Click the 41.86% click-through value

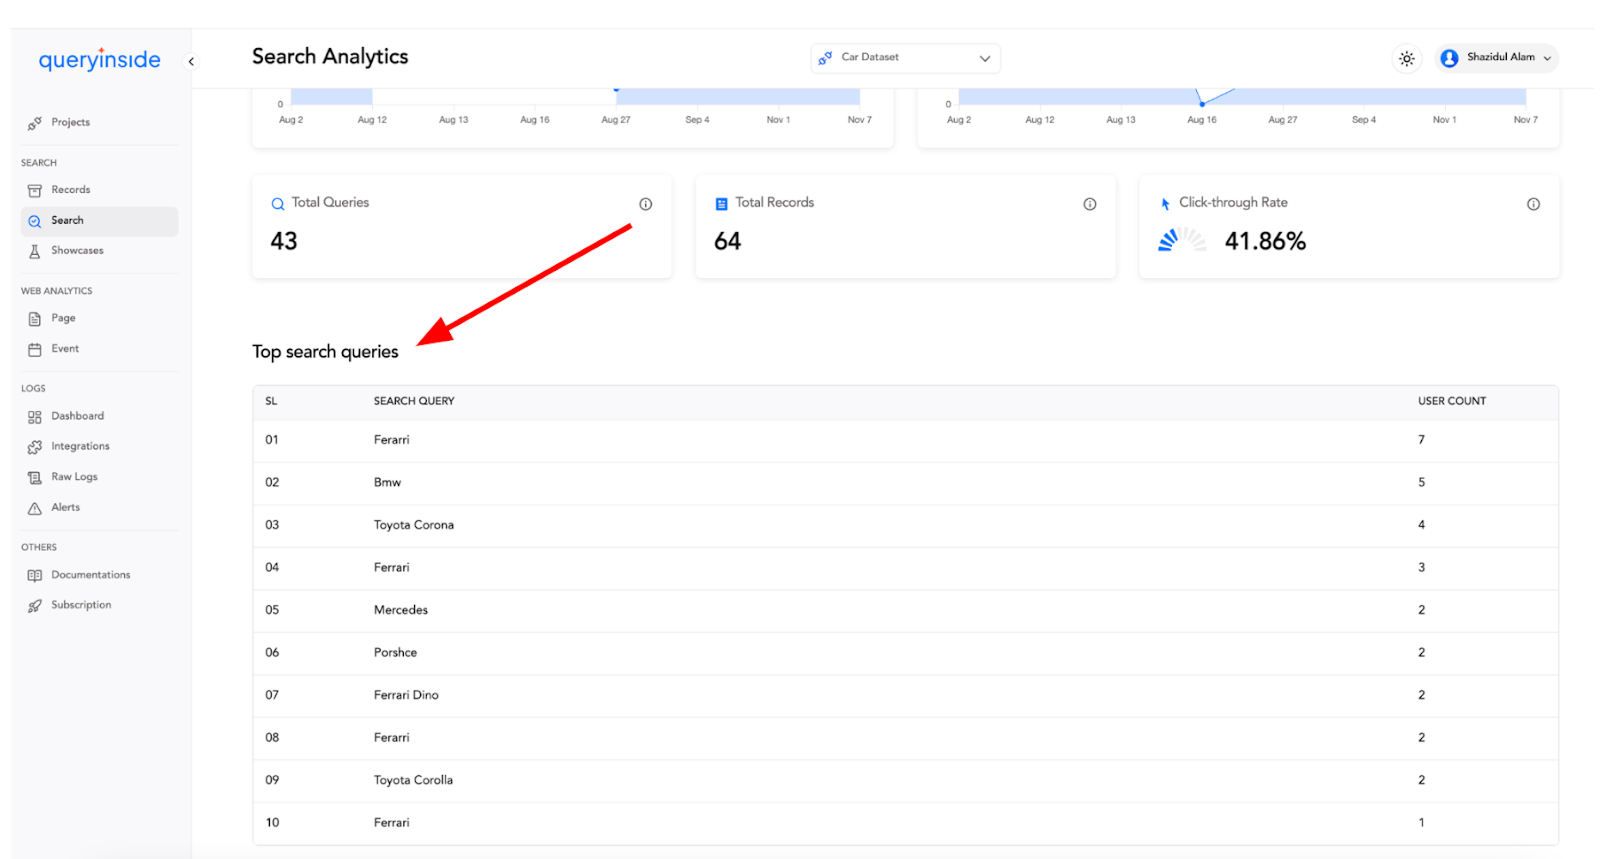point(1265,241)
